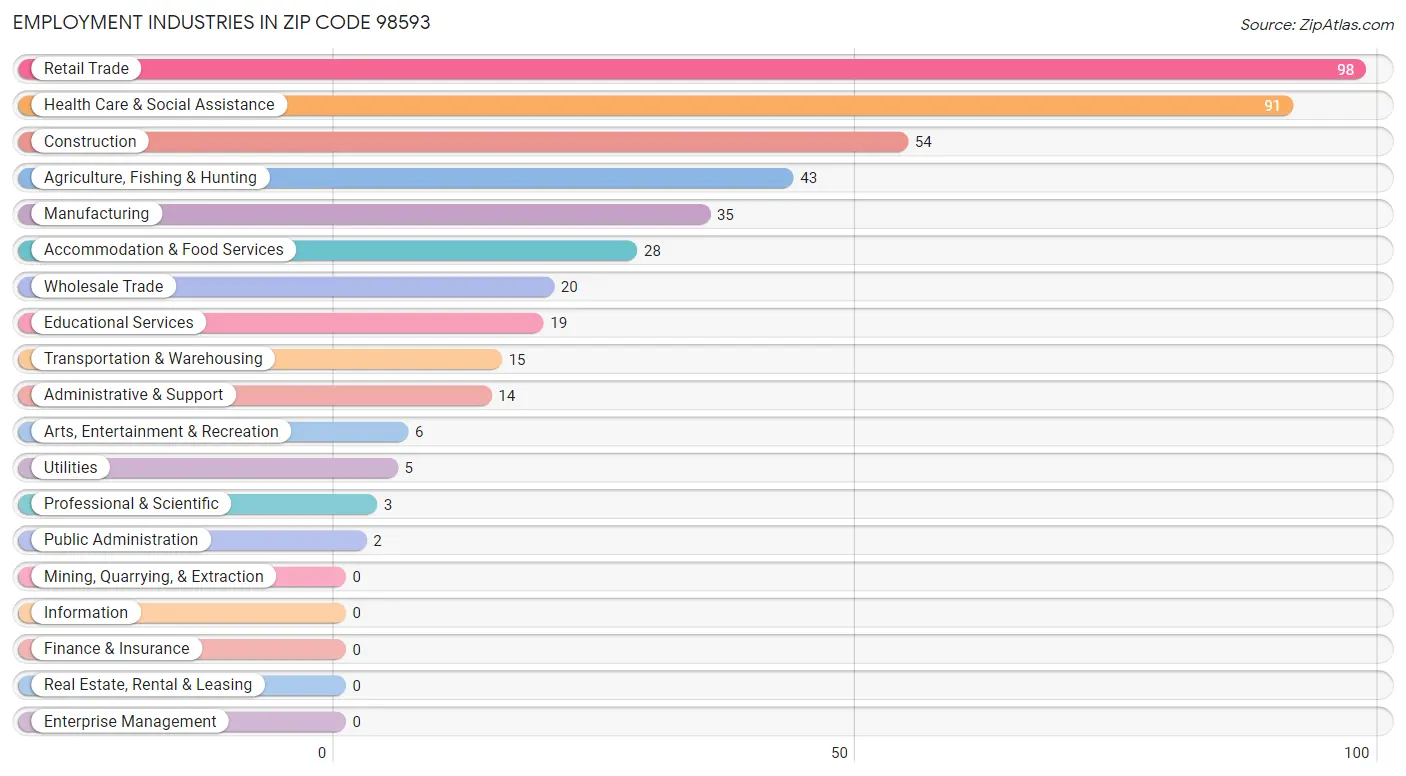Click the axis label 50
The height and width of the screenshot is (776, 1406).
point(840,753)
